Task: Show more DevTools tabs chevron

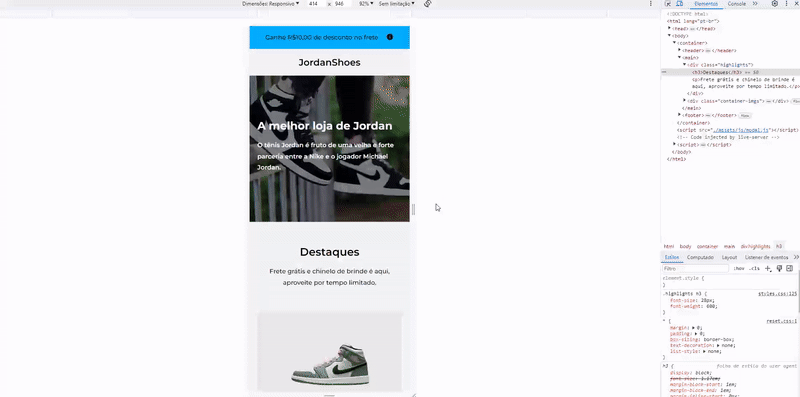Action: point(755,4)
